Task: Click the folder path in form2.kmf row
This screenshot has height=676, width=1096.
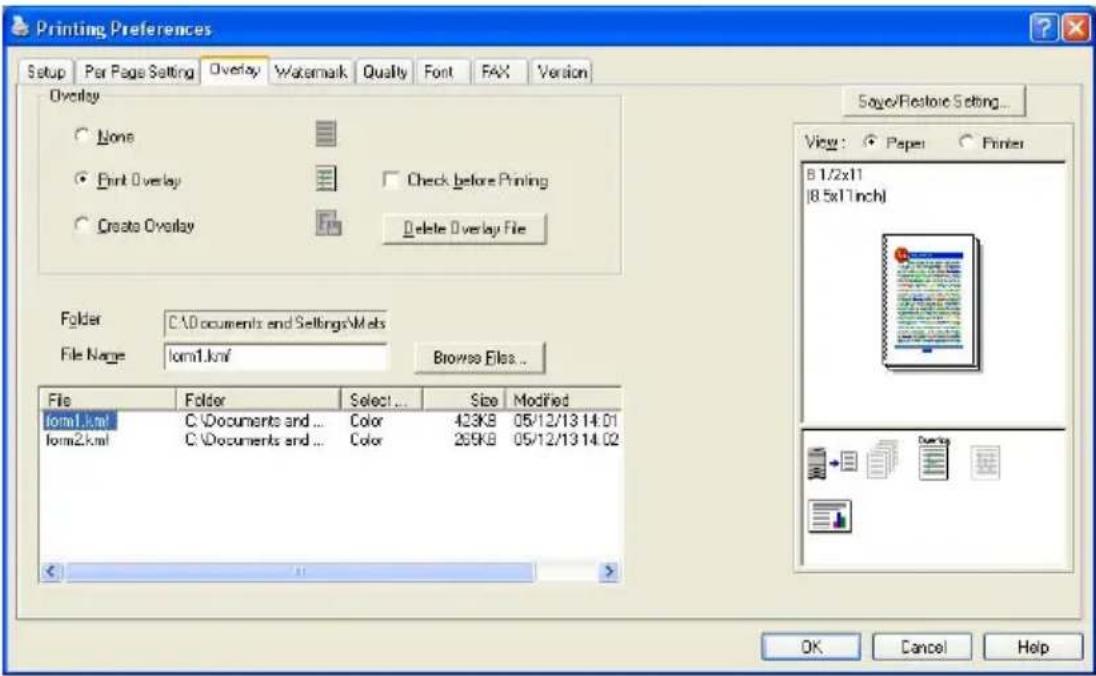Action: coord(254,440)
